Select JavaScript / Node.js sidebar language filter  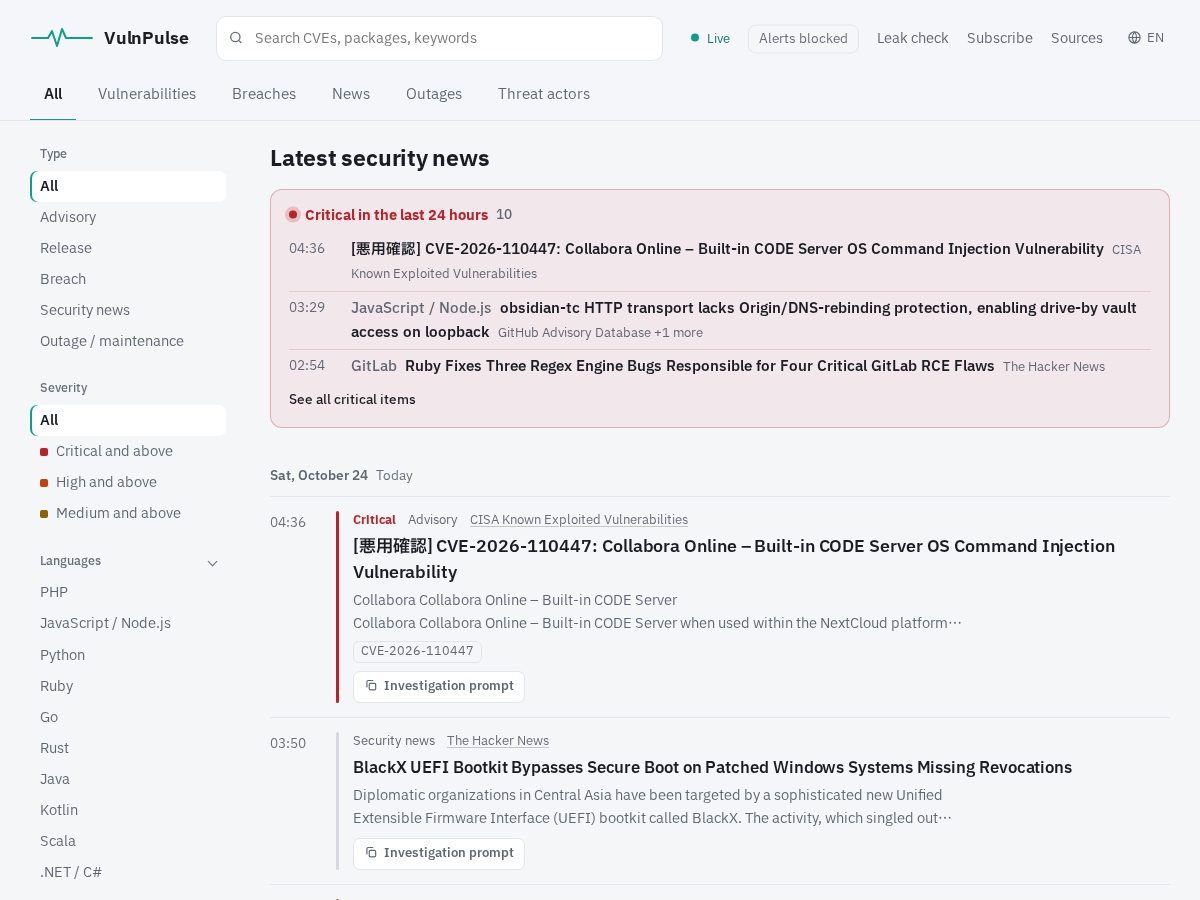pyautogui.click(x=128, y=623)
